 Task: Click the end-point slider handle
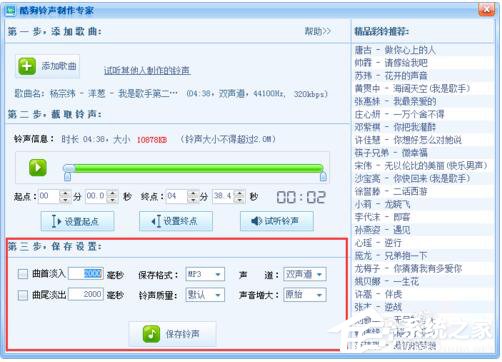tap(323, 175)
